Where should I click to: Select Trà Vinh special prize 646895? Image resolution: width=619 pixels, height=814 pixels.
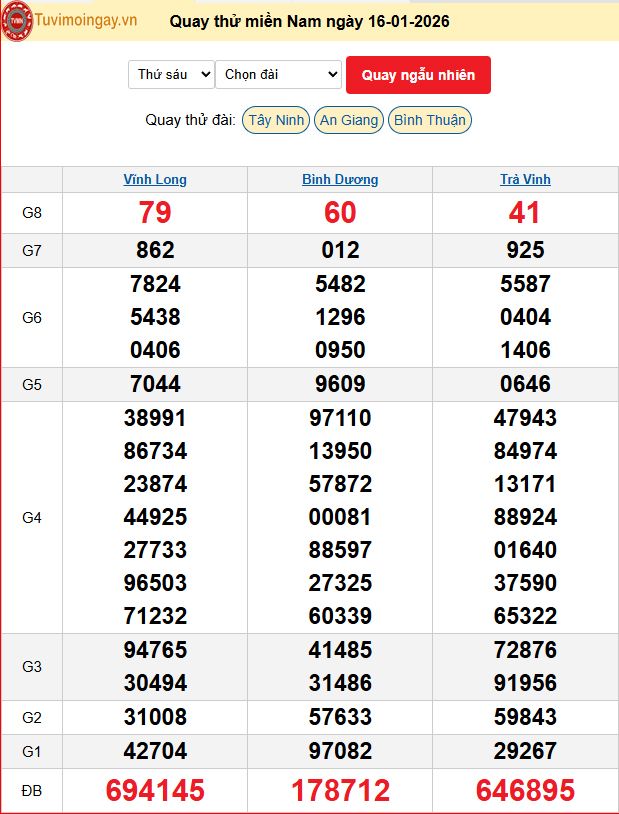525,791
